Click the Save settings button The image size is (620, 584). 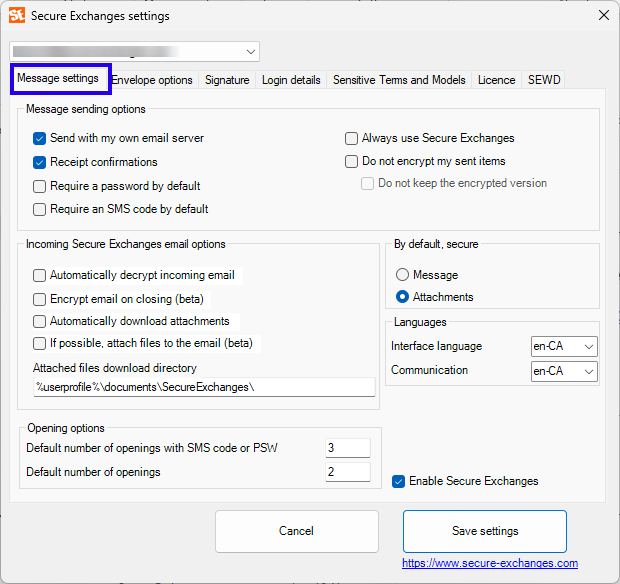pos(485,531)
